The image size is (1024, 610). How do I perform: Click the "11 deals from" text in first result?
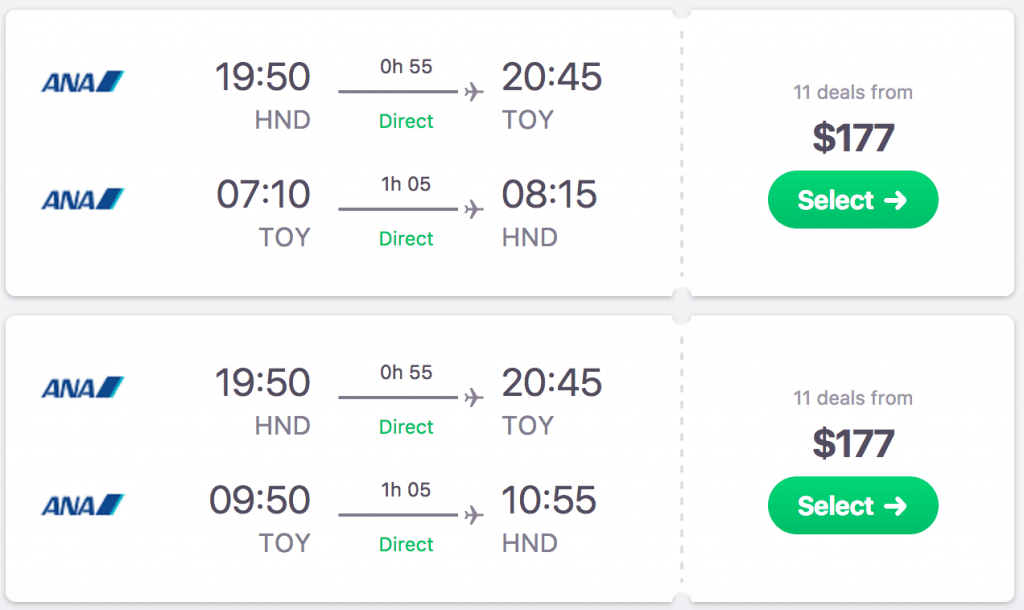tap(852, 92)
